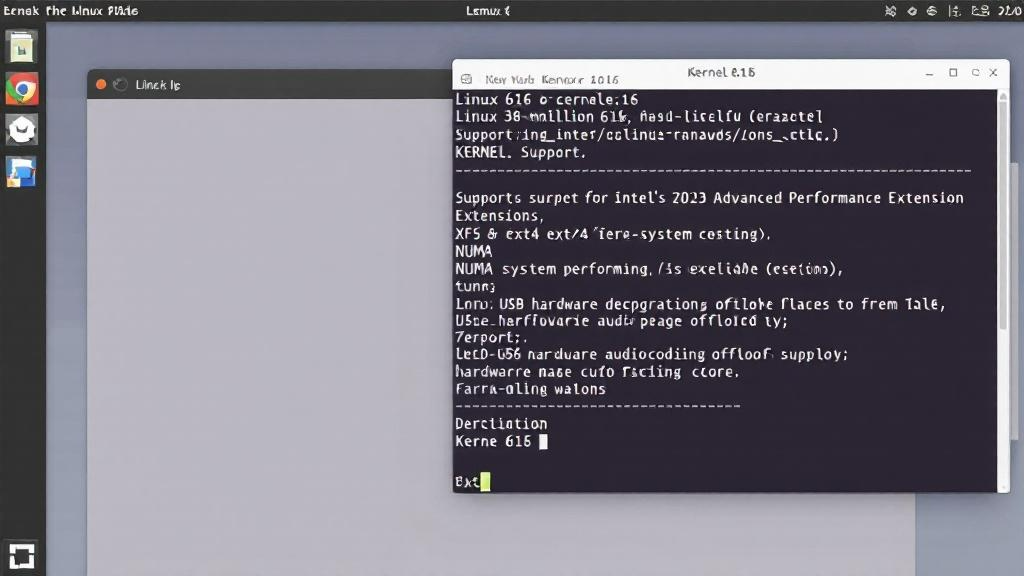Click the terminal window menu icon
This screenshot has width=1024, height=576.
pyautogui.click(x=466, y=79)
